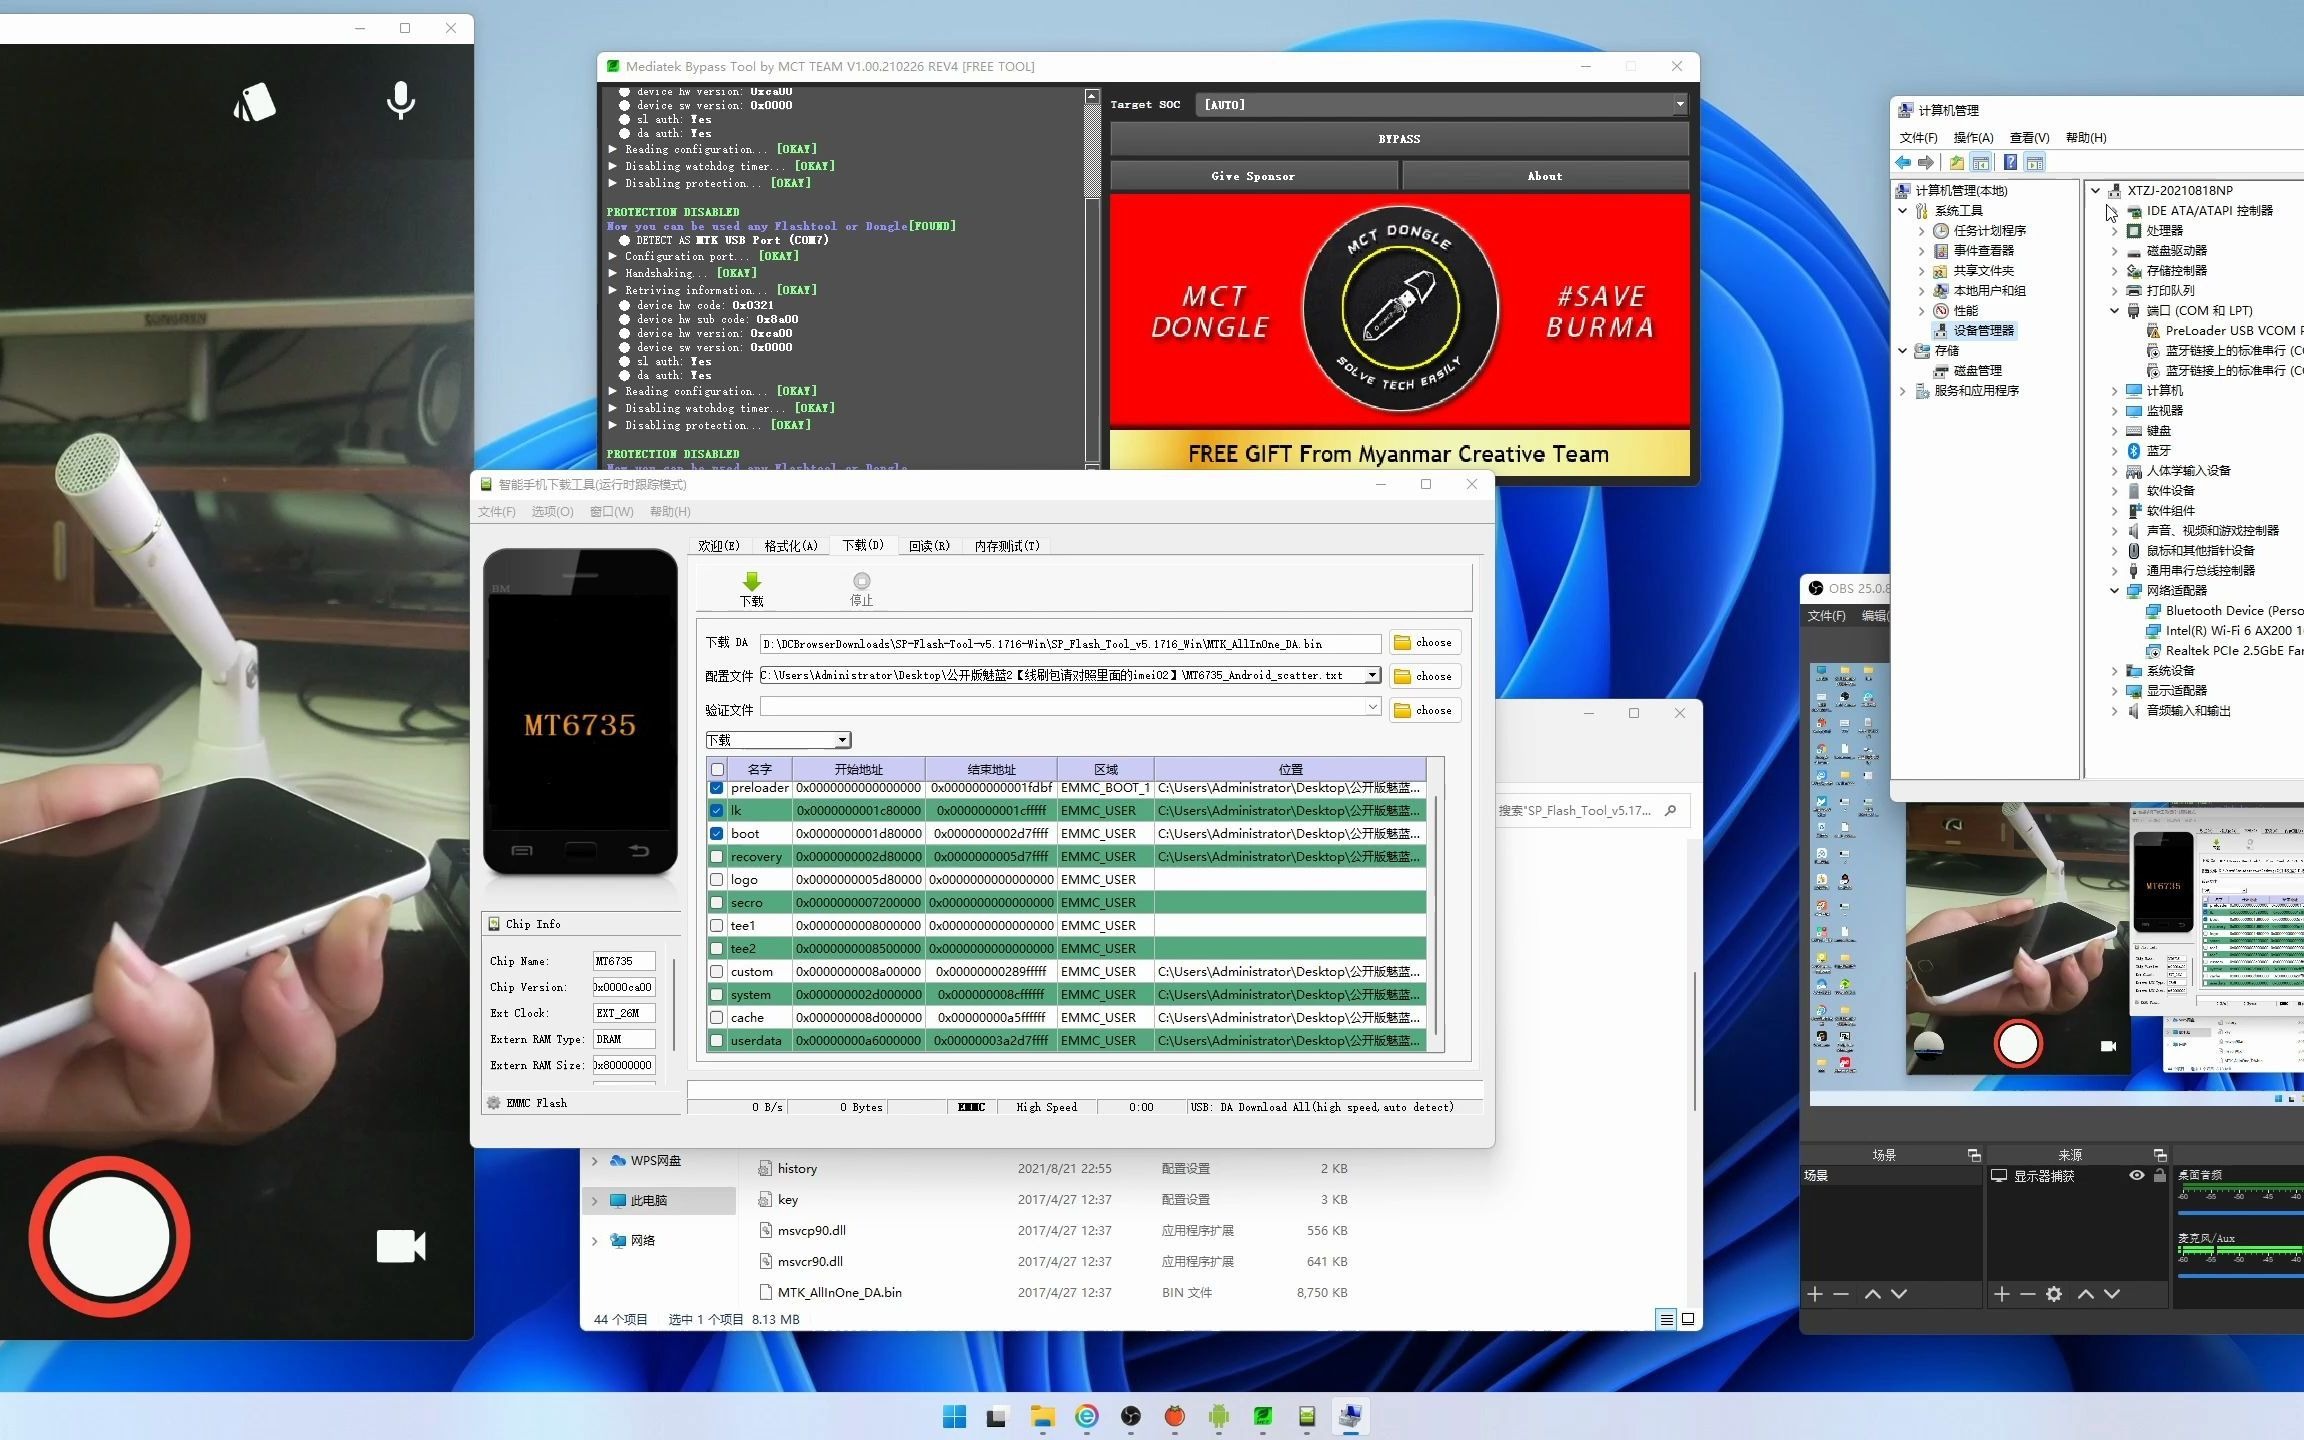
Task: Open source properties gear icon in OBS
Action: [x=2054, y=1294]
